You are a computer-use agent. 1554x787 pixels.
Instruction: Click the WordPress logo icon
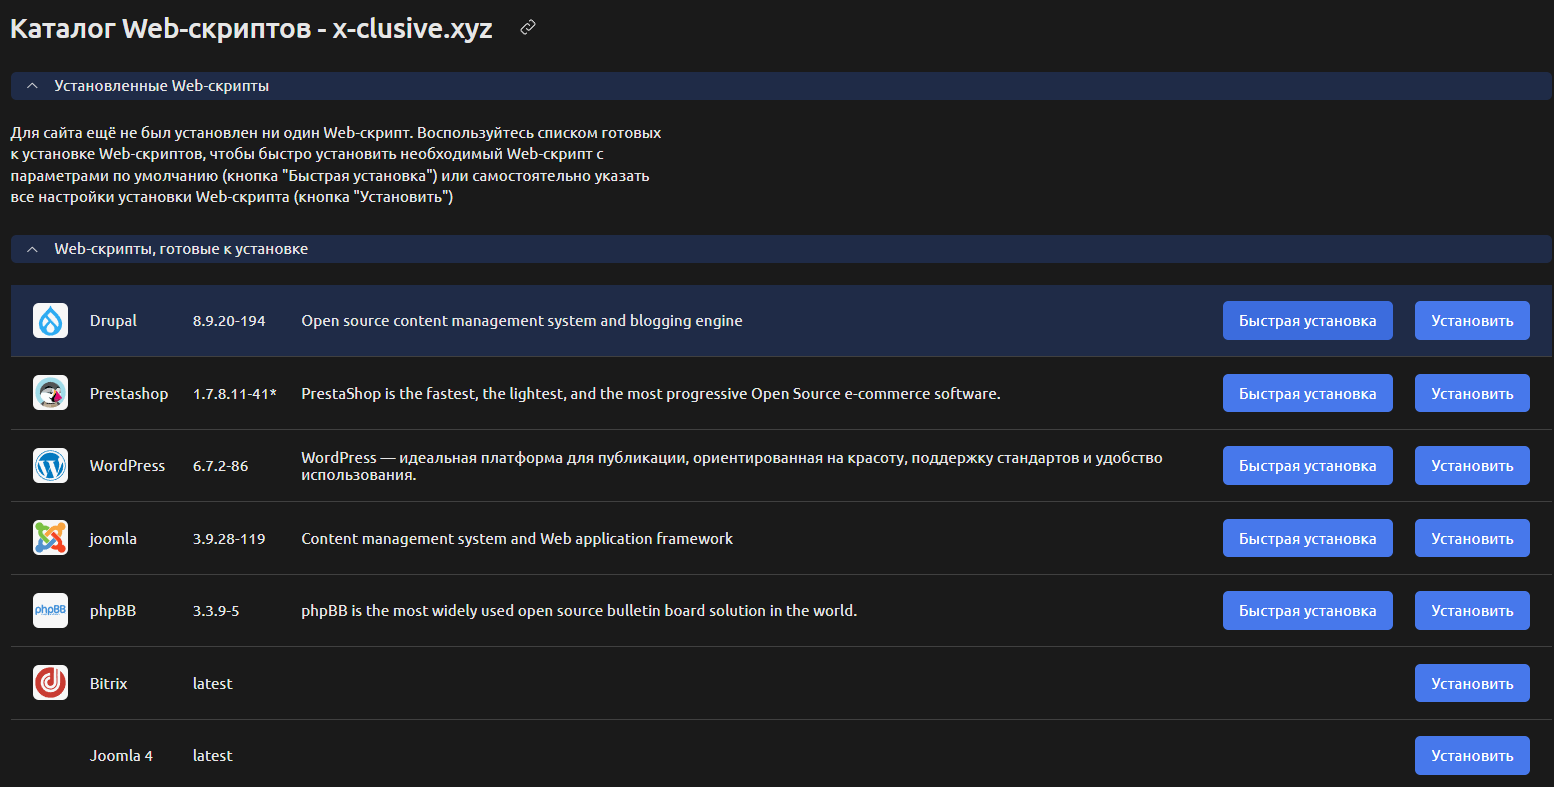click(50, 466)
